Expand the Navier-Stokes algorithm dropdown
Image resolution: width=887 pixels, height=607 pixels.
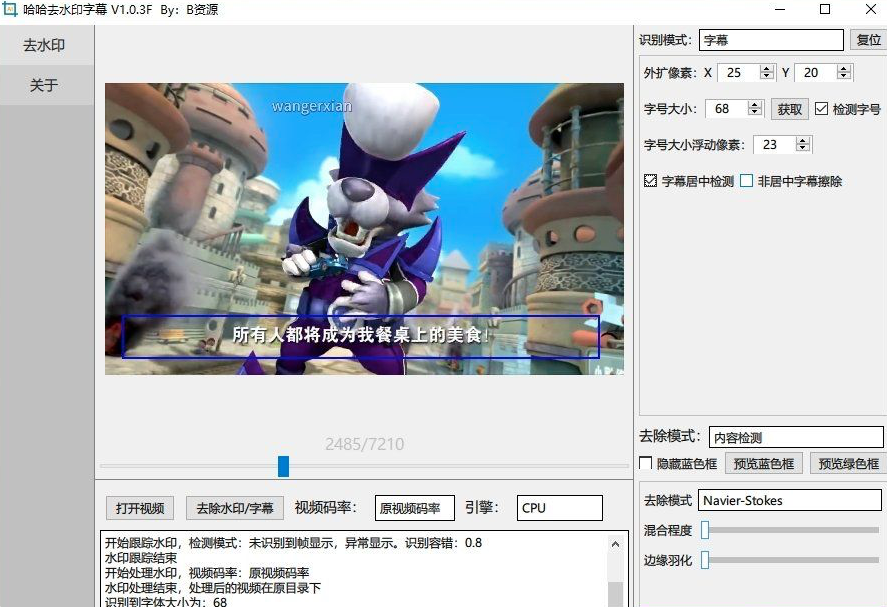pyautogui.click(x=789, y=500)
